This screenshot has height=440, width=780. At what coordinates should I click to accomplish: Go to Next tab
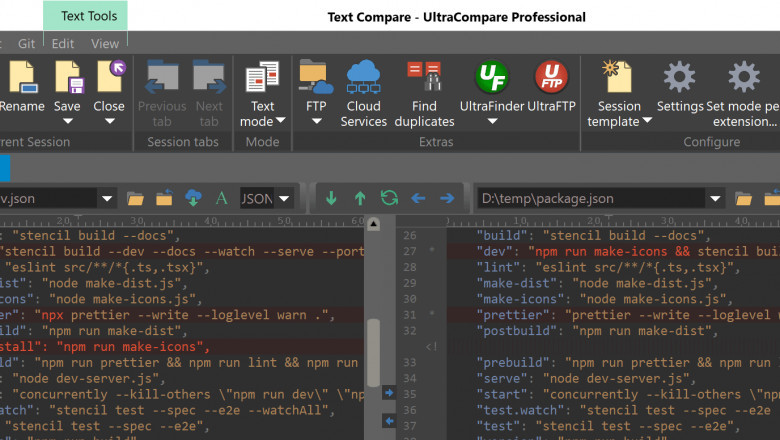(209, 78)
